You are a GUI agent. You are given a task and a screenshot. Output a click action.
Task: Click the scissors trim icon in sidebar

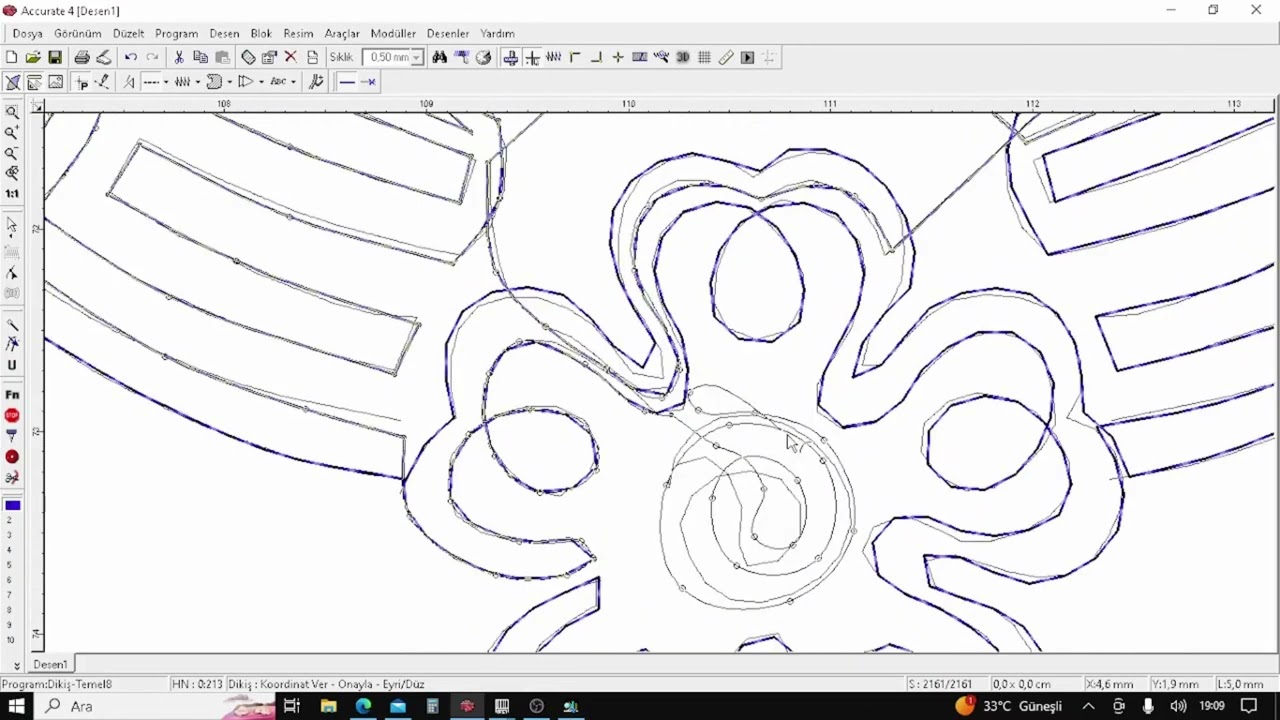(x=12, y=477)
